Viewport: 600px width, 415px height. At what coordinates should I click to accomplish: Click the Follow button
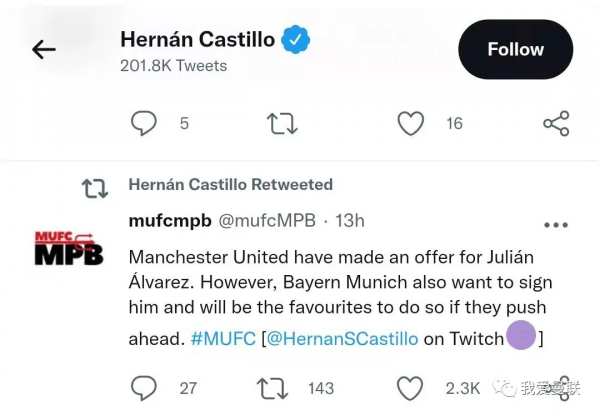(515, 49)
